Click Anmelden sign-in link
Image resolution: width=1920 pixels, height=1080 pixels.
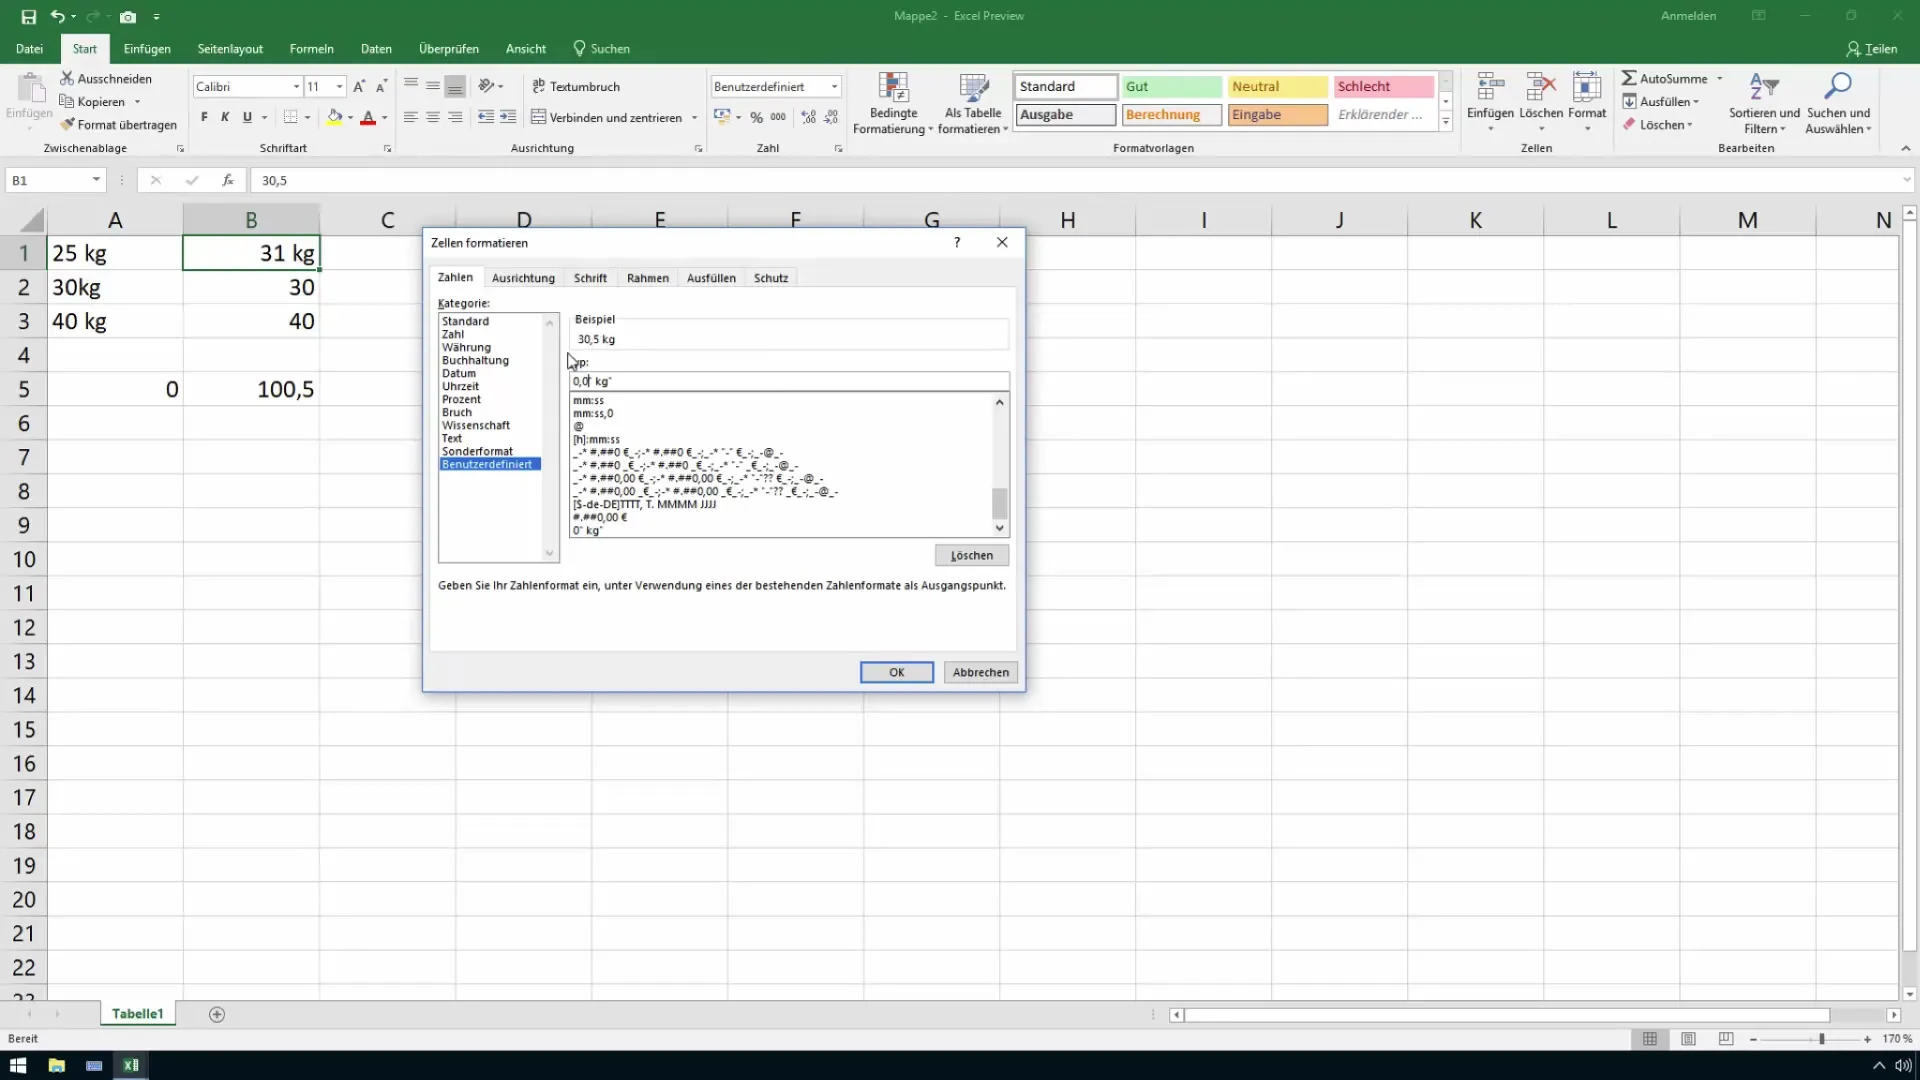(x=1689, y=16)
